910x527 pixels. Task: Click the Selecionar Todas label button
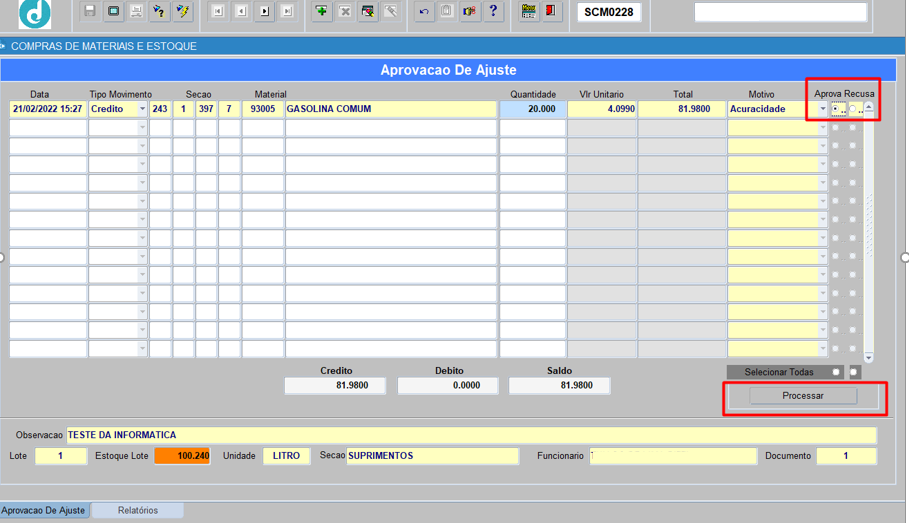[779, 372]
